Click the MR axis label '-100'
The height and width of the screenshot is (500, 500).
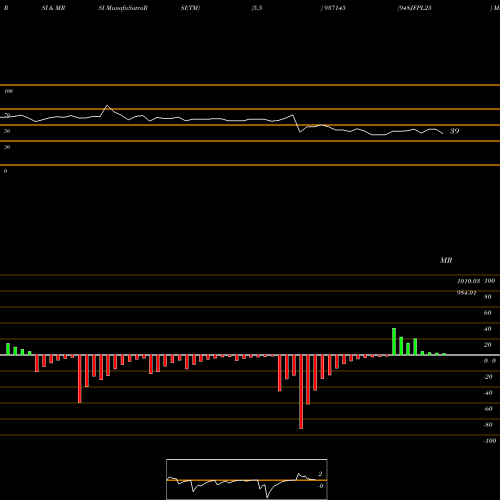(x=490, y=441)
